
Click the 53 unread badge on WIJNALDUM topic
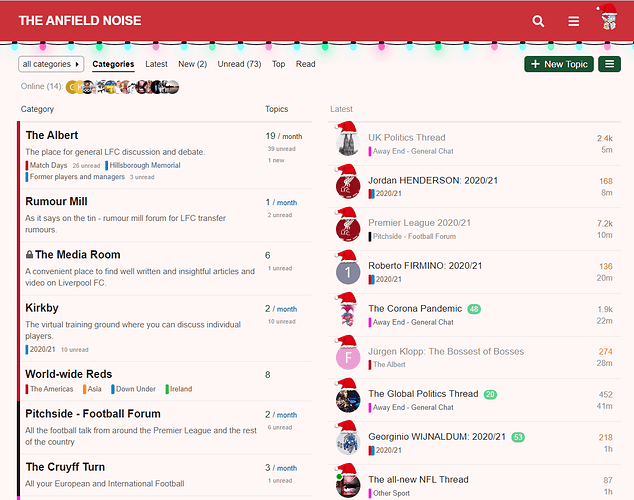pos(518,437)
